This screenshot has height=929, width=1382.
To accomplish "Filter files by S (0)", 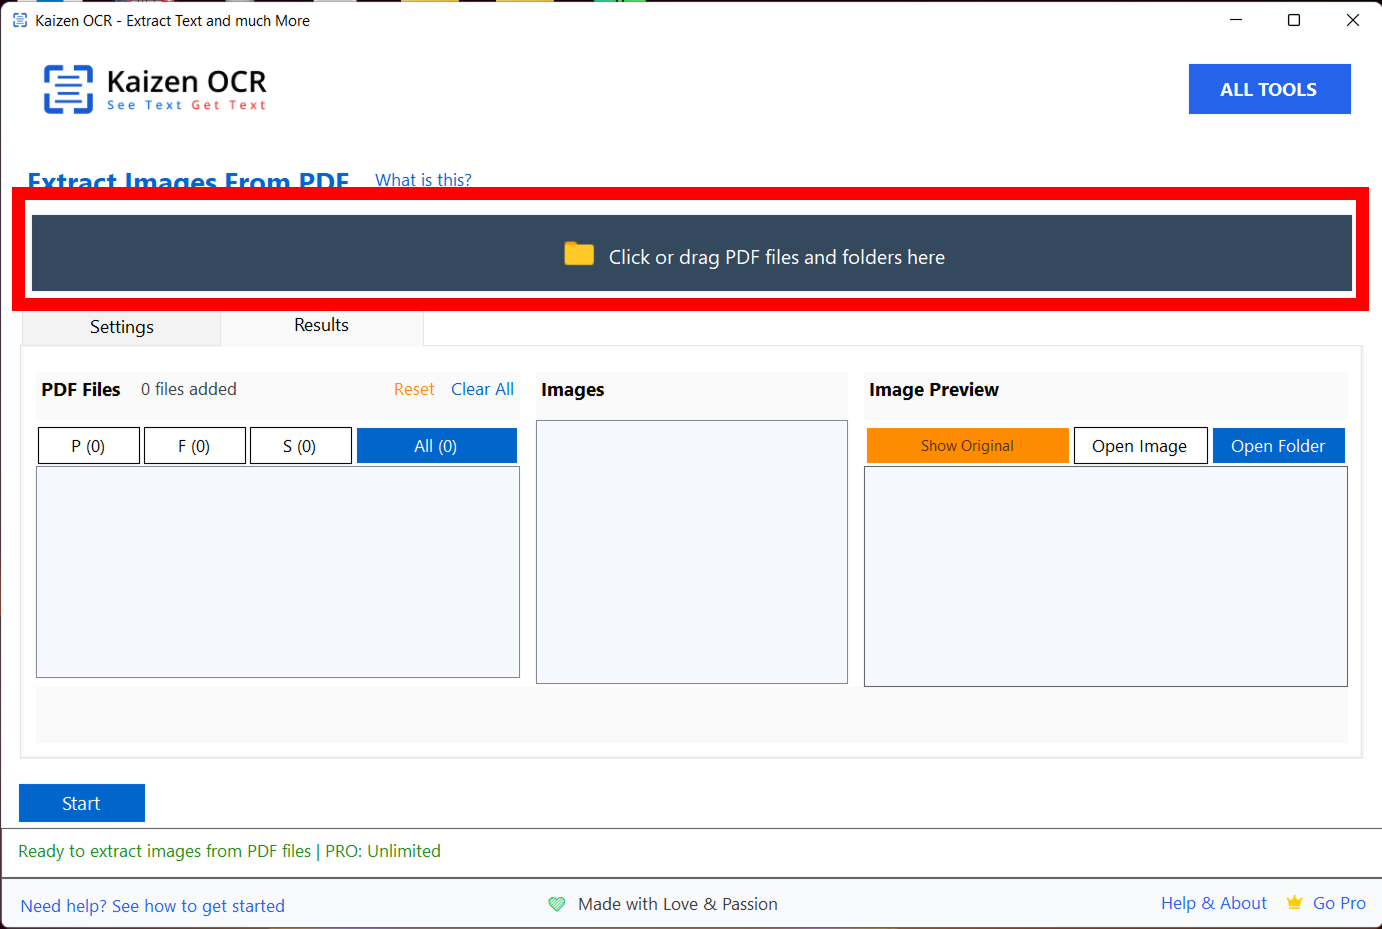I will [x=300, y=446].
